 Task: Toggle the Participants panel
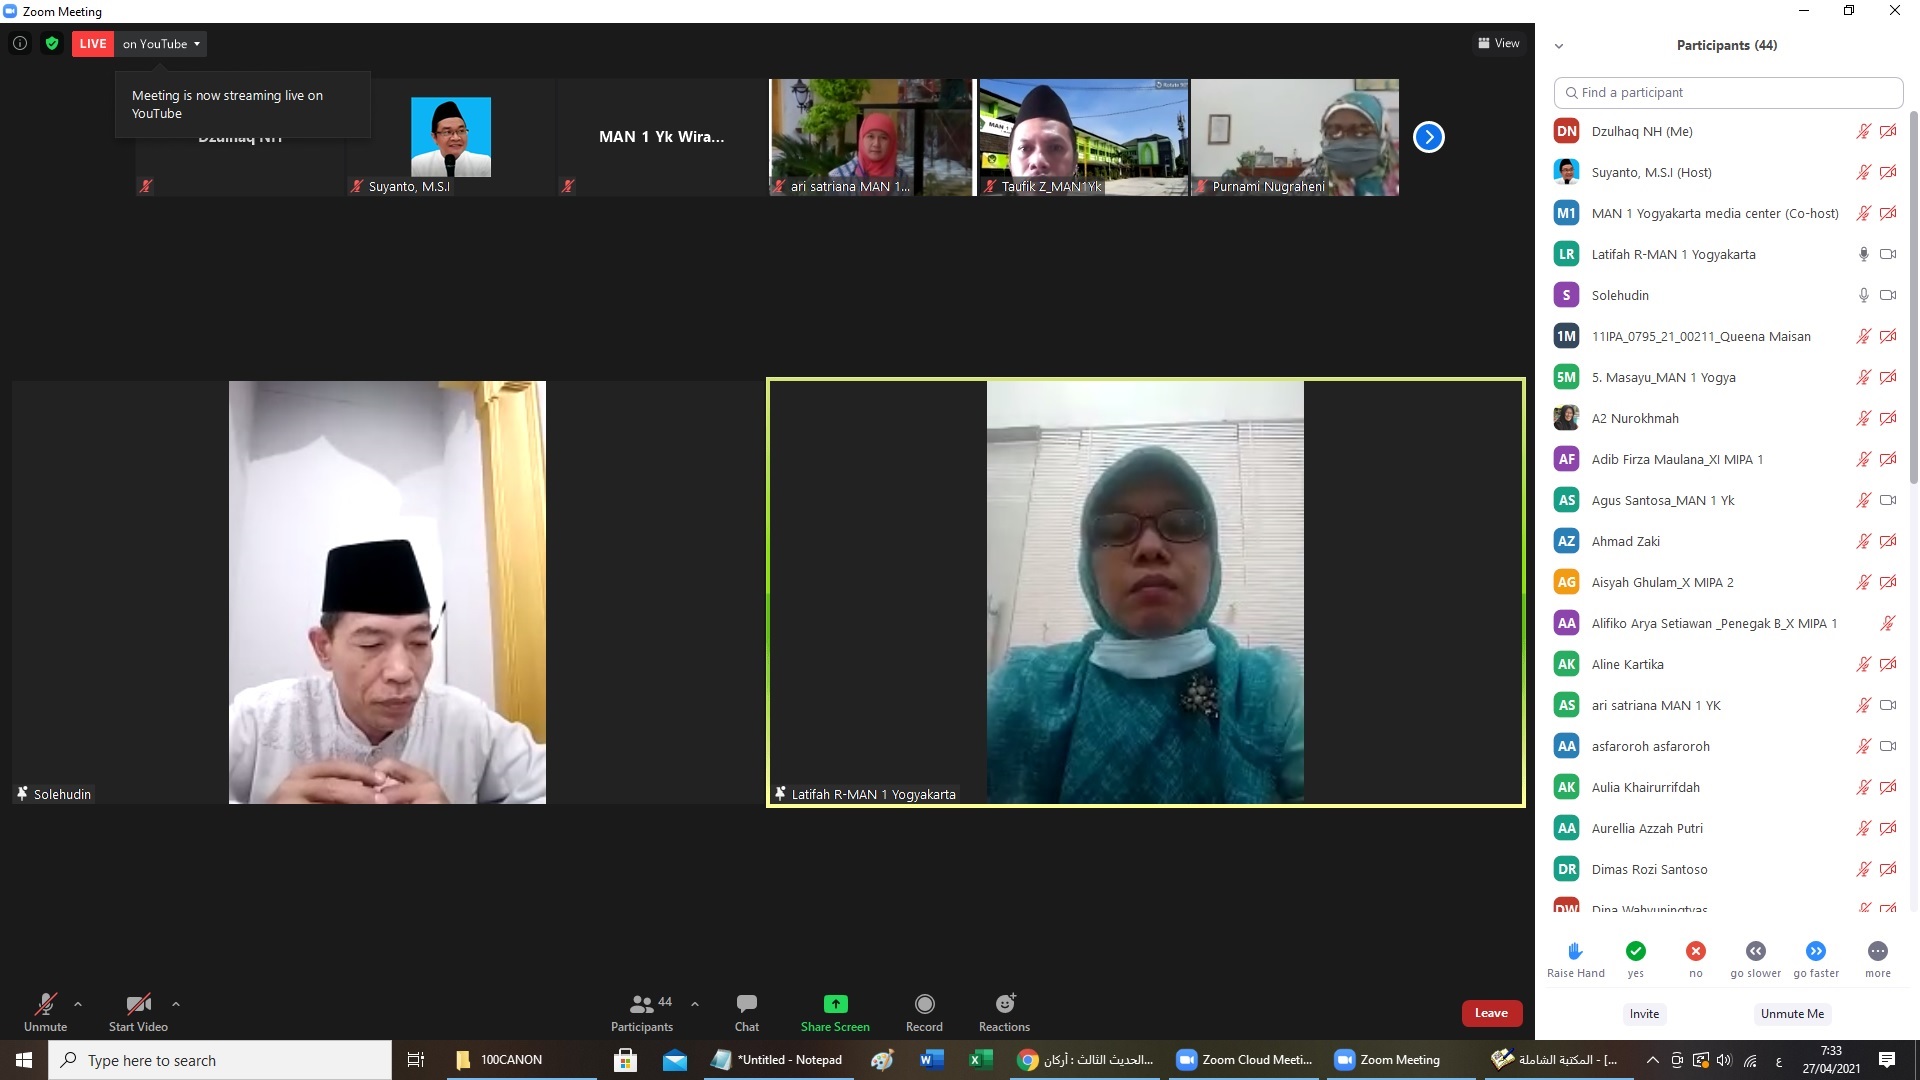pyautogui.click(x=642, y=1004)
